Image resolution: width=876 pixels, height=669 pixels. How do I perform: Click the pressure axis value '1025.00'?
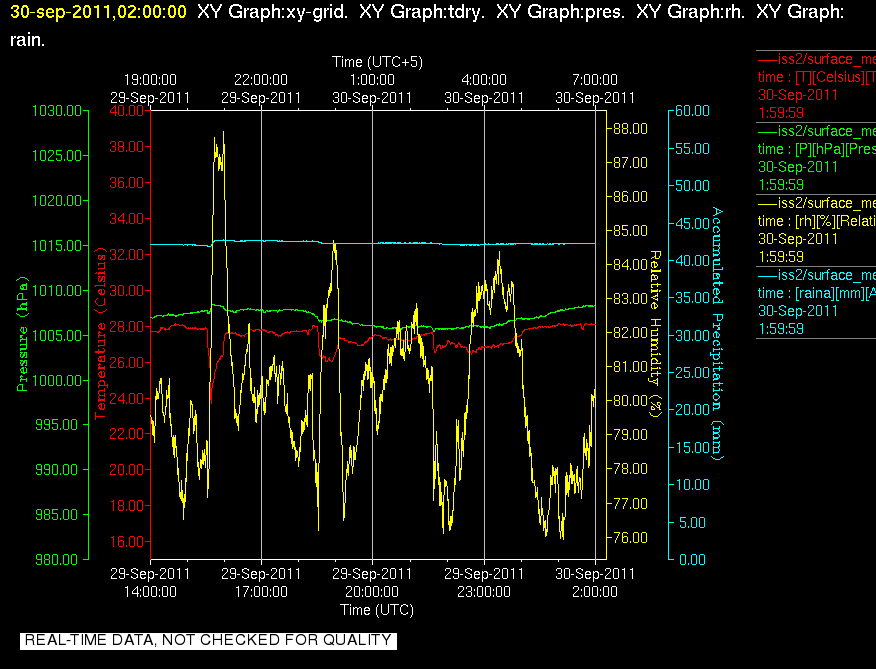coord(57,155)
